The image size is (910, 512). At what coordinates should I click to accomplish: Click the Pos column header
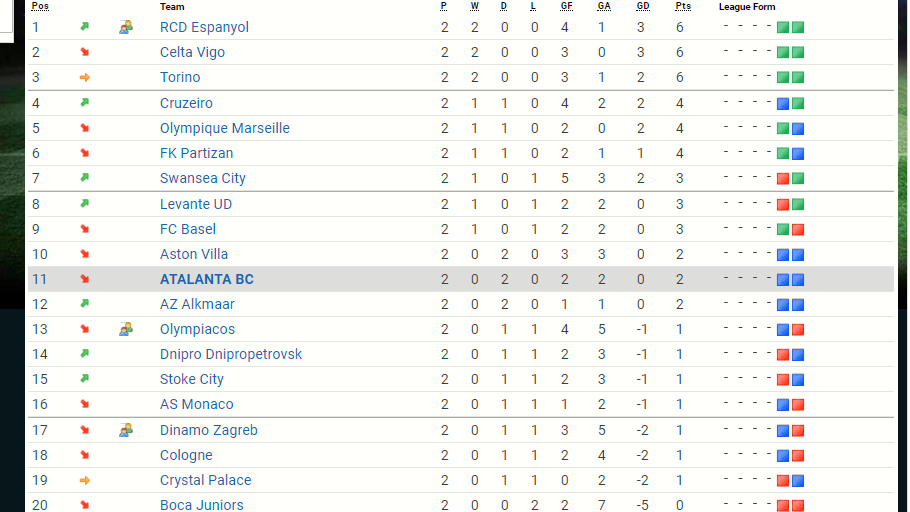(x=40, y=7)
